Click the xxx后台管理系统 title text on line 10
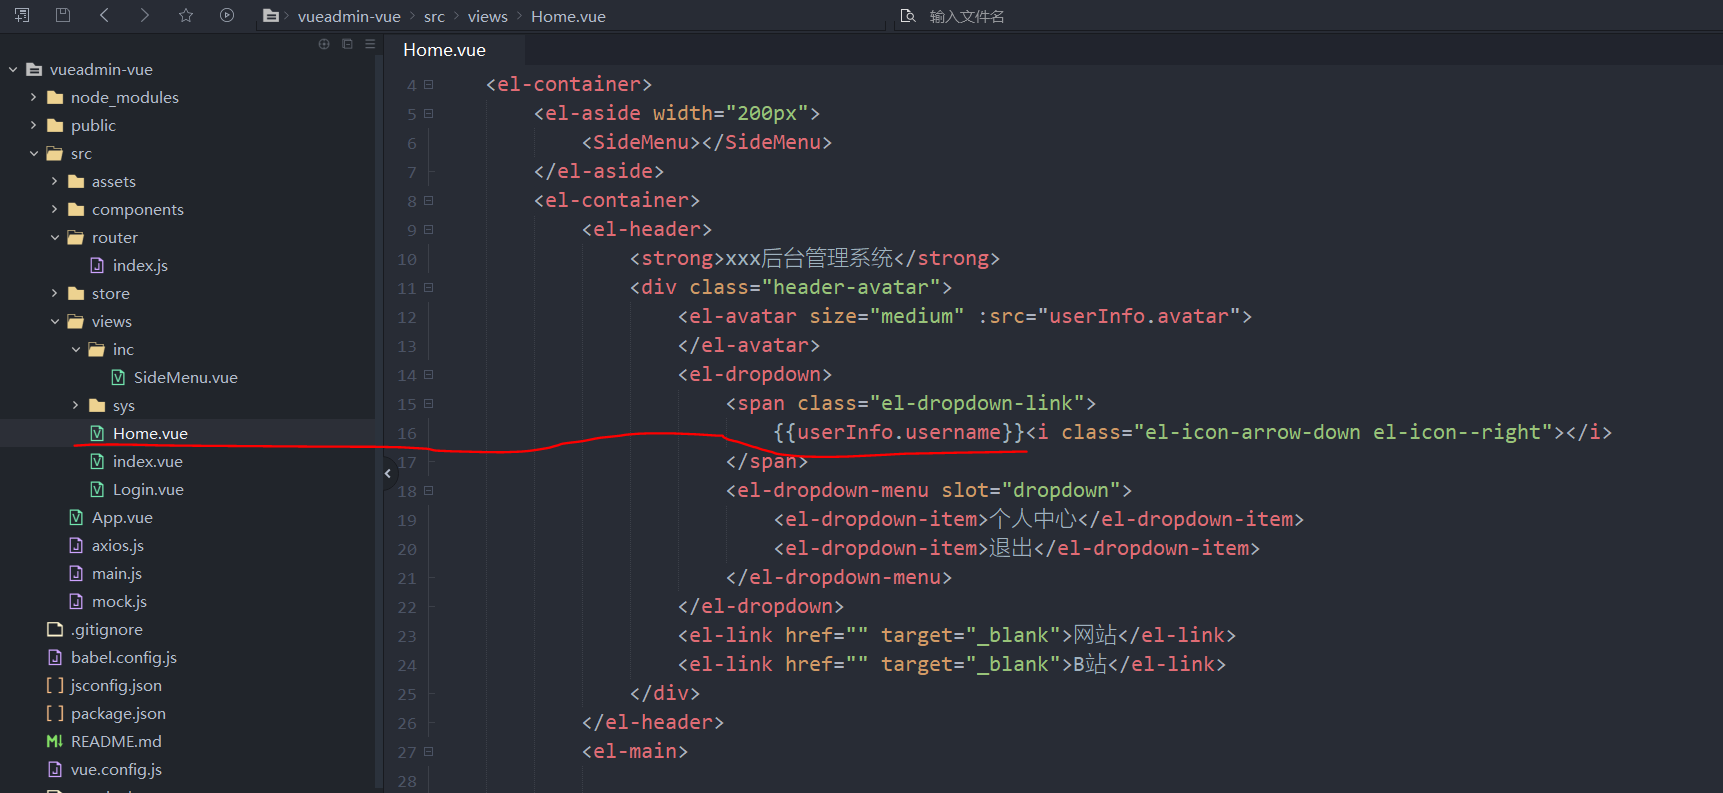Viewport: 1723px width, 793px height. pyautogui.click(x=809, y=258)
